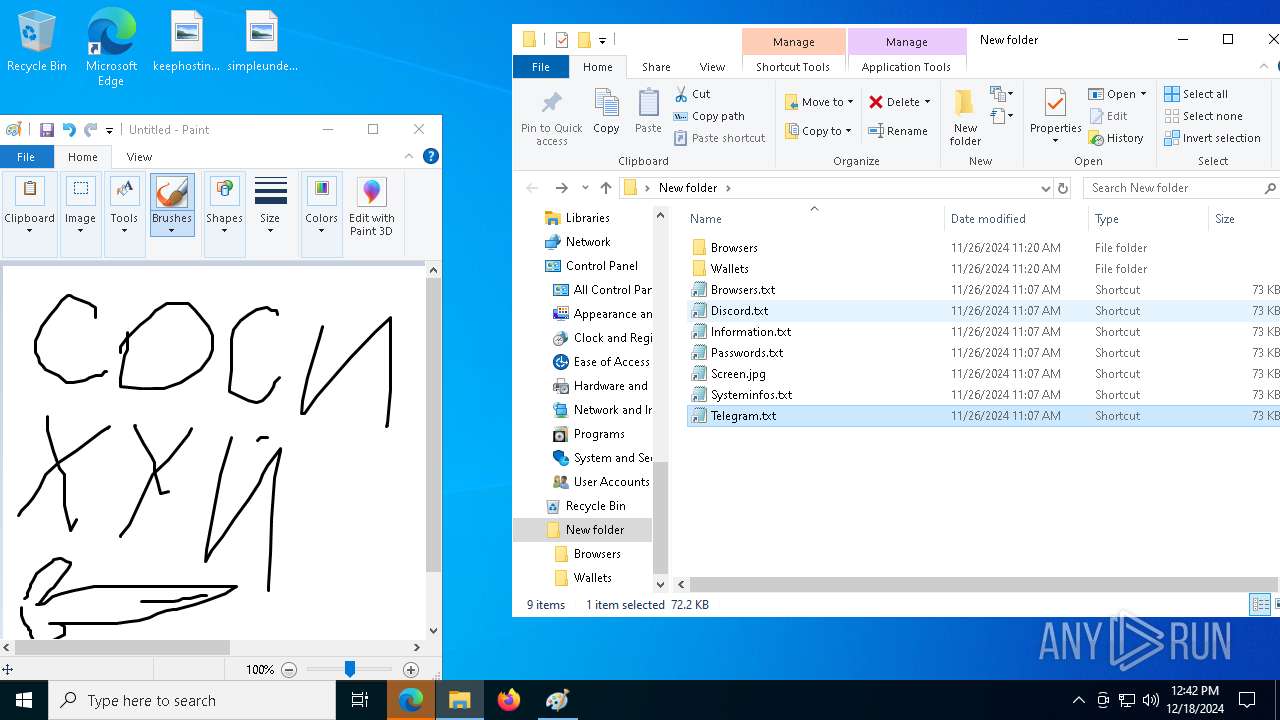
Task: Click the Delete button in Explorer
Action: pyautogui.click(x=899, y=102)
